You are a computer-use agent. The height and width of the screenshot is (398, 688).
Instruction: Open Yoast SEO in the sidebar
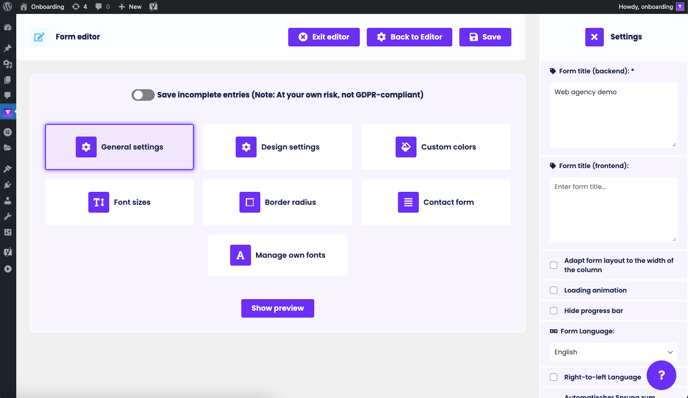[x=7, y=252]
